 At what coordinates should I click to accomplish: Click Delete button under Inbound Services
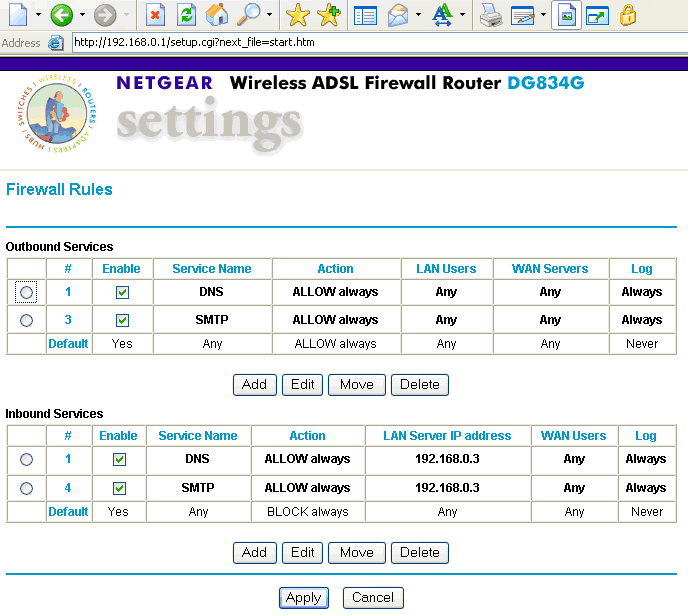[x=420, y=553]
